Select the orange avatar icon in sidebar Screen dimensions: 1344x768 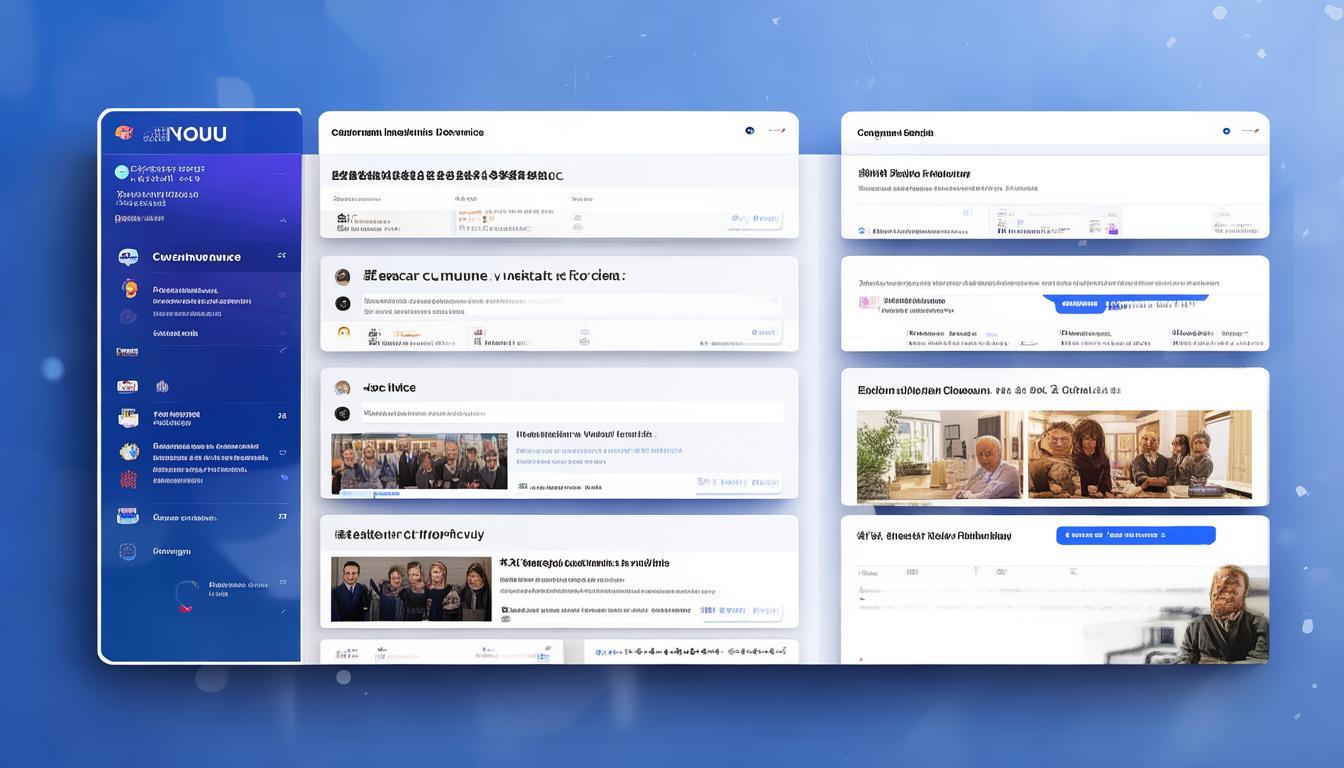[x=129, y=290]
